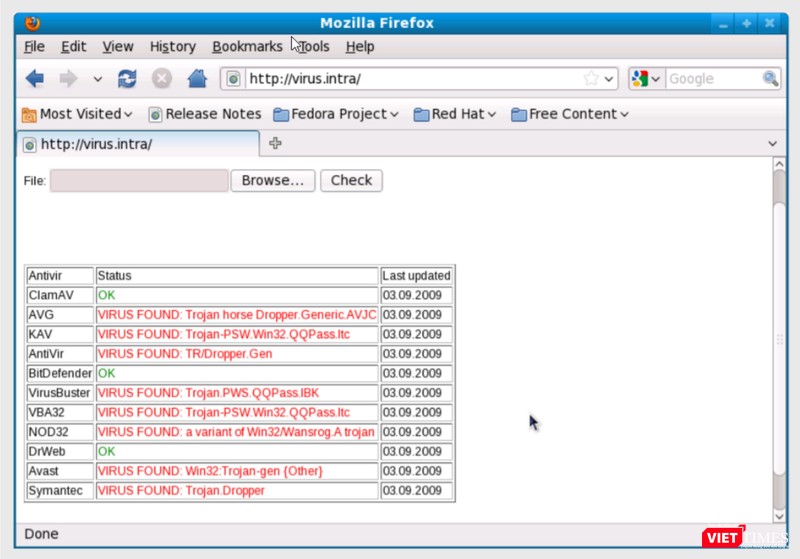Image resolution: width=800 pixels, height=559 pixels.
Task: Expand the Fedora Project bookmarks folder
Action: (336, 114)
